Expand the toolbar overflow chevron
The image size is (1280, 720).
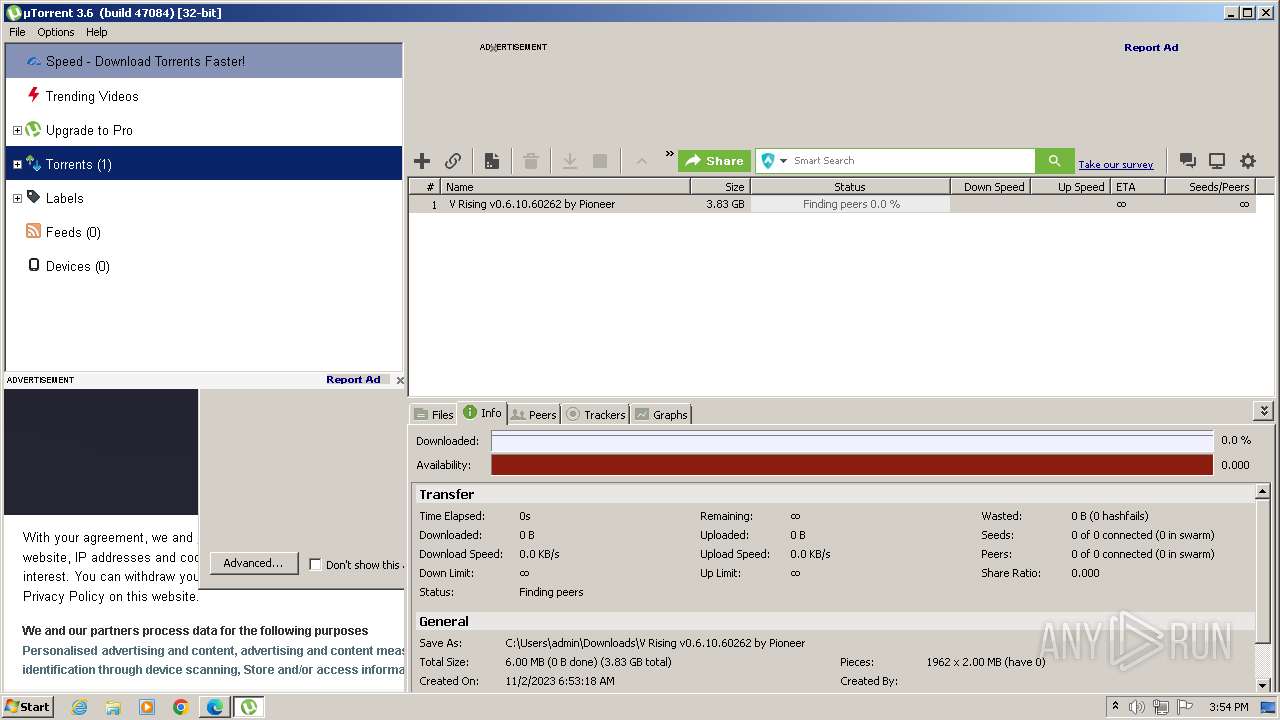point(670,154)
